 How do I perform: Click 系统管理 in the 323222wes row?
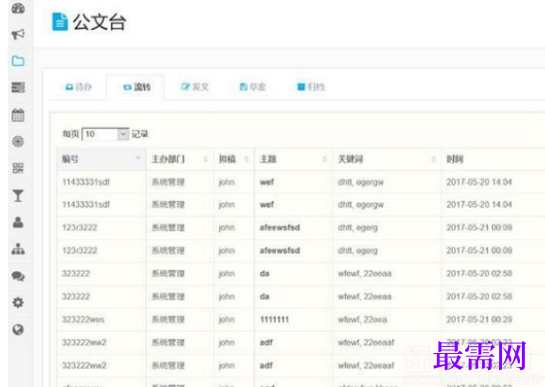(x=168, y=320)
